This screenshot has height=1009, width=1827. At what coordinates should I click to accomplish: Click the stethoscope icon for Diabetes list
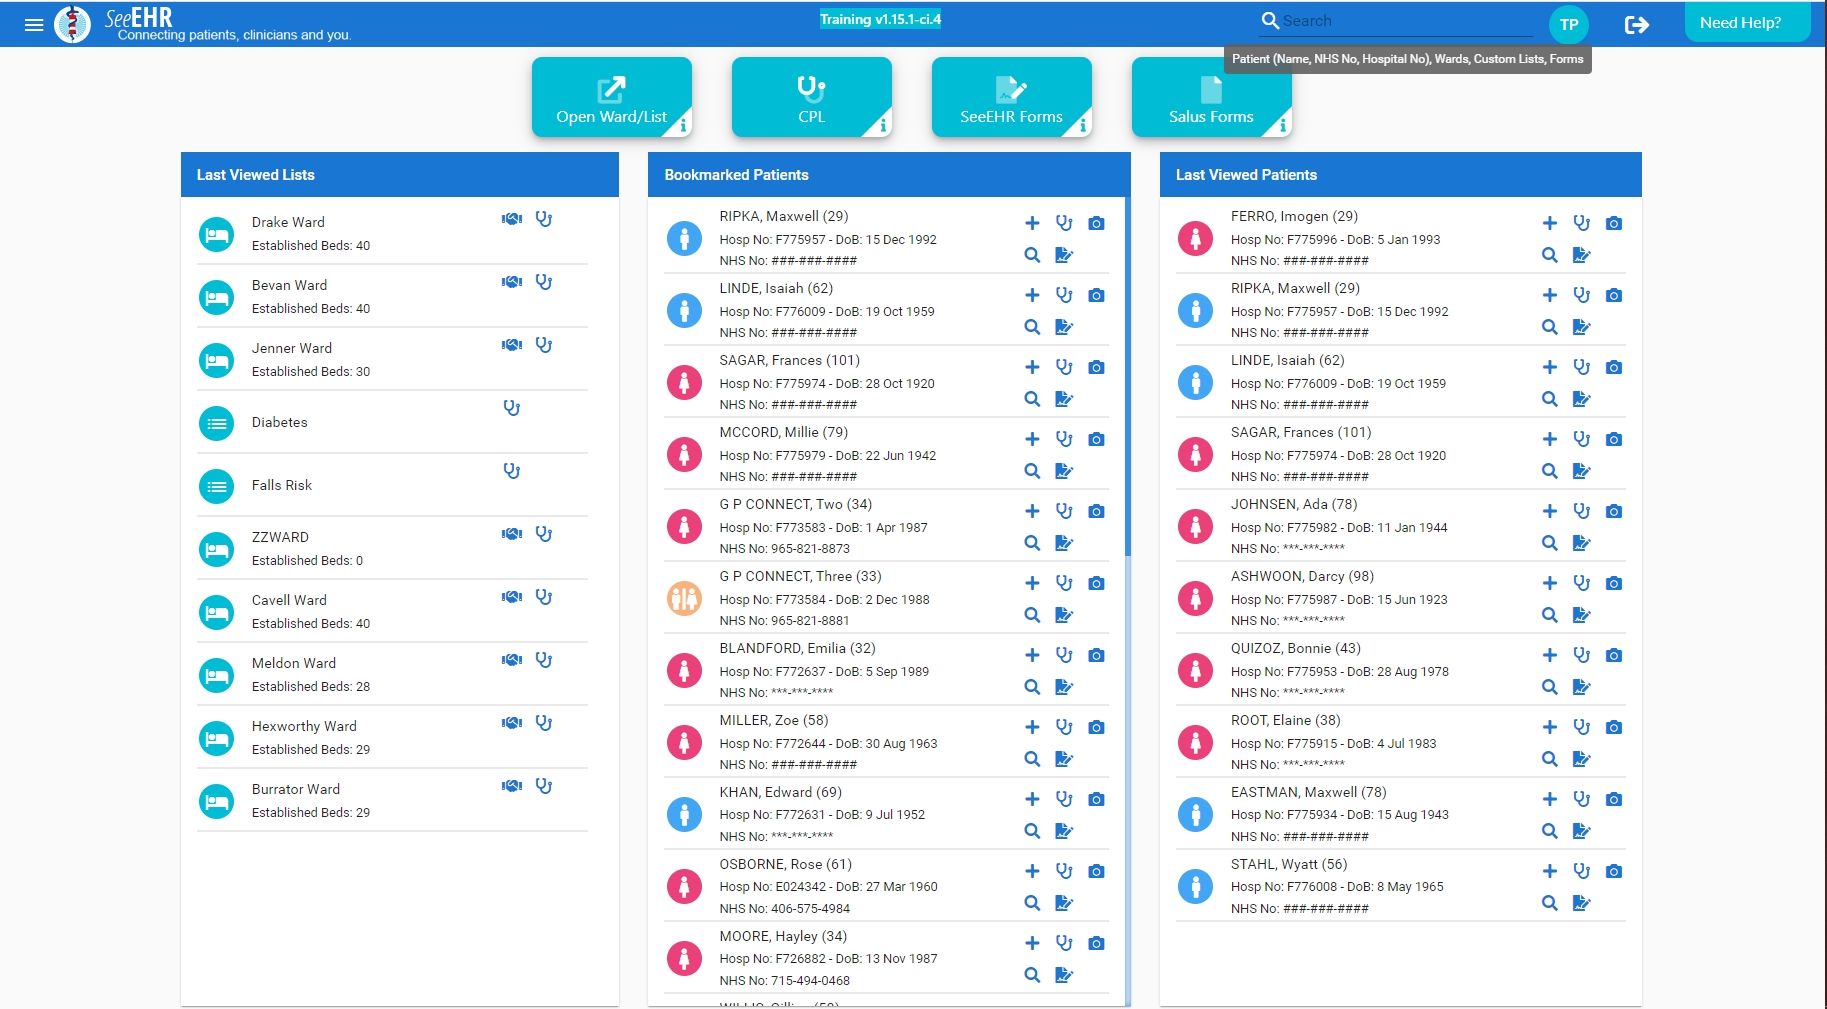point(512,408)
